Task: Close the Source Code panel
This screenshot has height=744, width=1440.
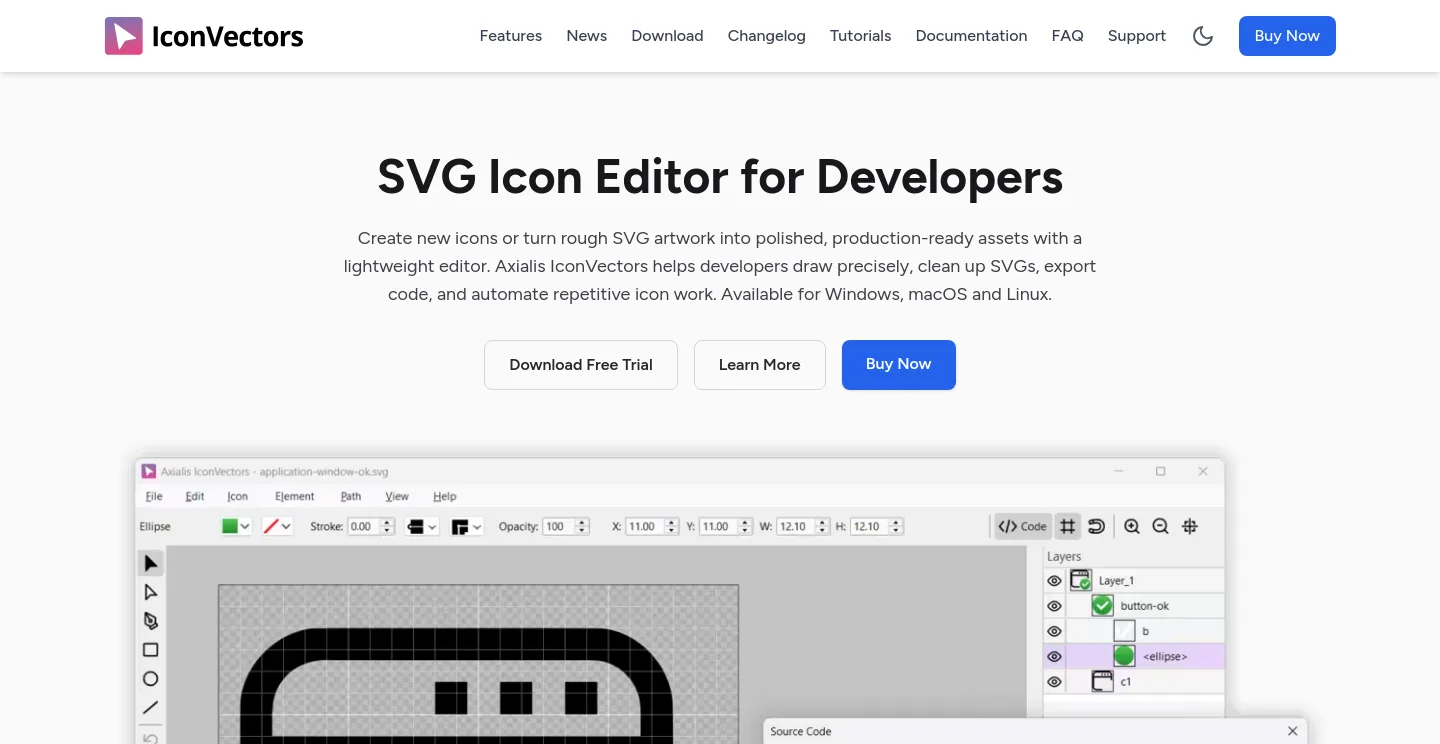Action: click(x=1292, y=731)
